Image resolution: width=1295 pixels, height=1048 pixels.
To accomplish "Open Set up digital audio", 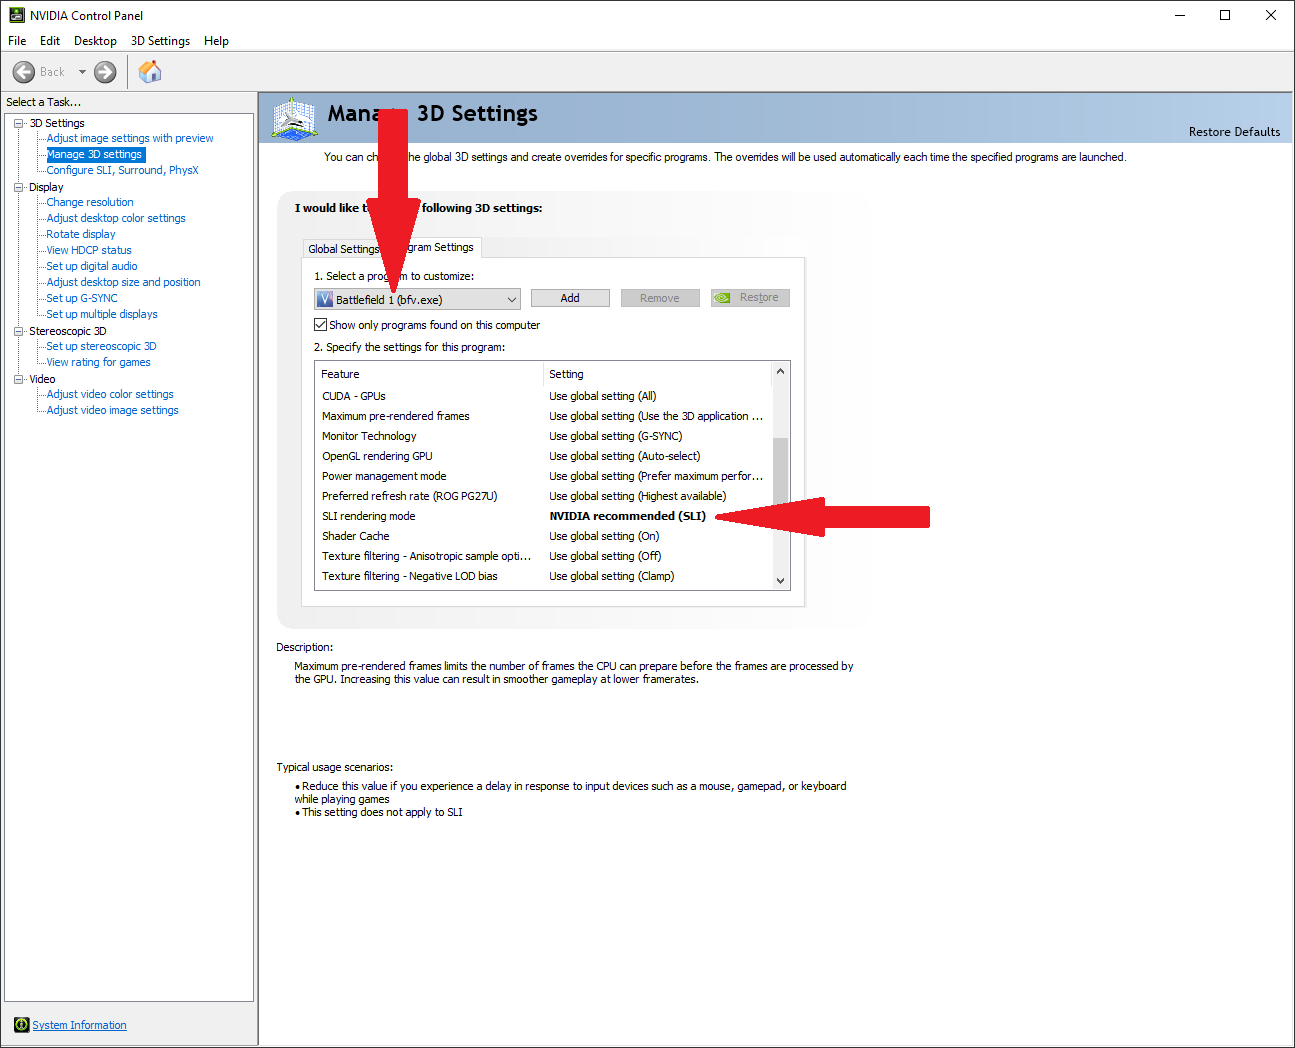I will tap(92, 266).
